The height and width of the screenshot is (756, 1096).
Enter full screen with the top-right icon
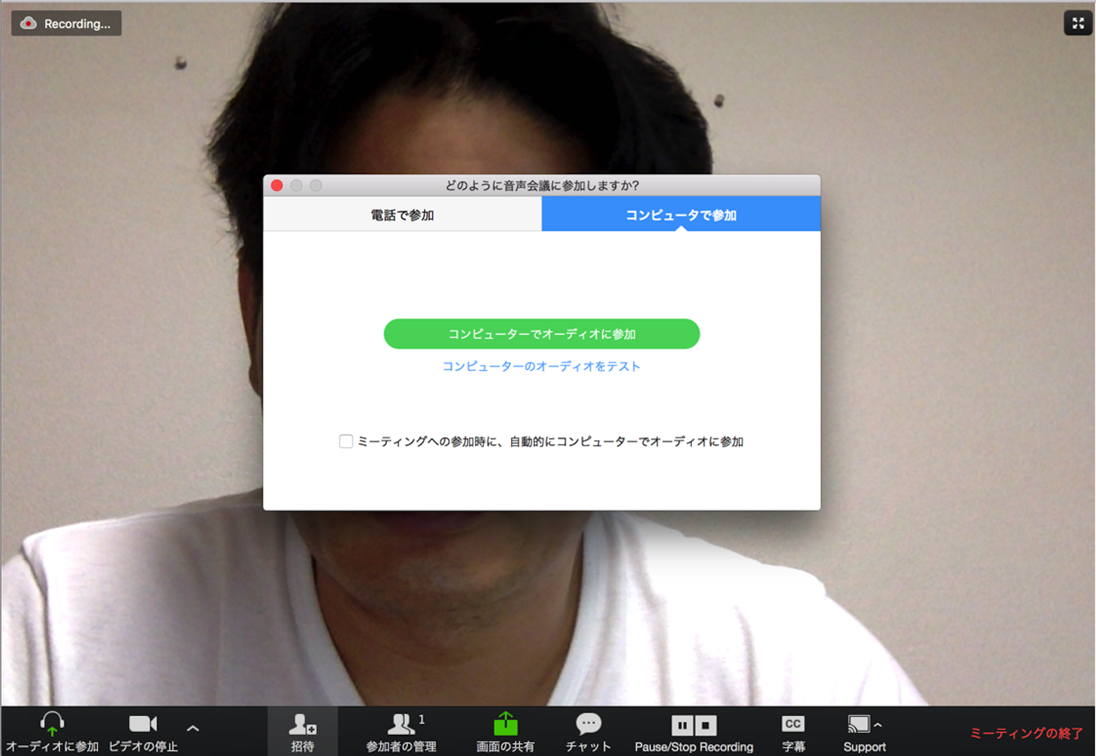pyautogui.click(x=1078, y=23)
